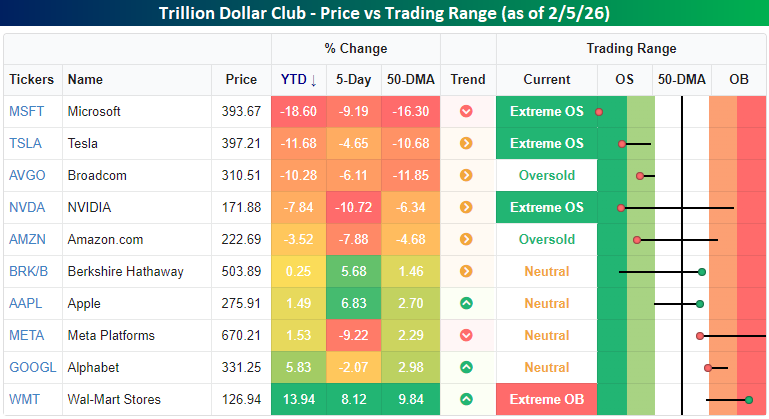
Task: Click Apple's green trading range dot
Action: 700,303
